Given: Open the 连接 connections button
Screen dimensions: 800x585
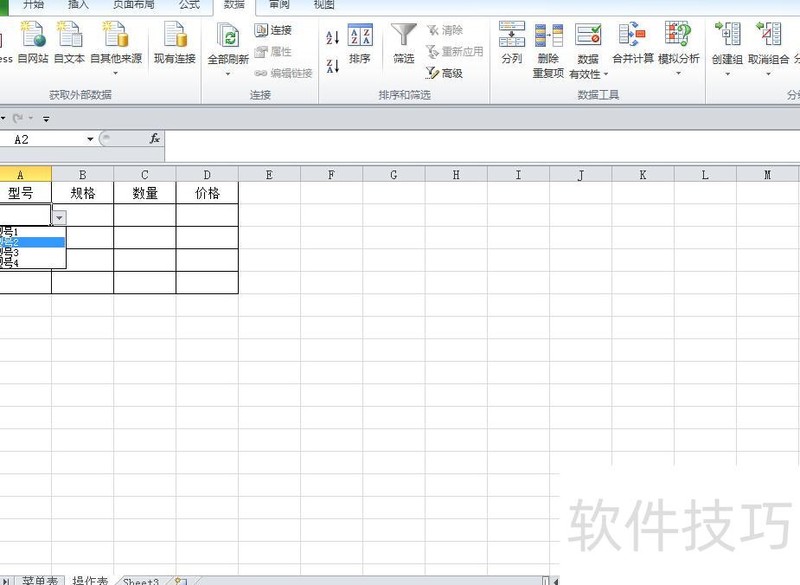Looking at the screenshot, I should click(x=273, y=31).
